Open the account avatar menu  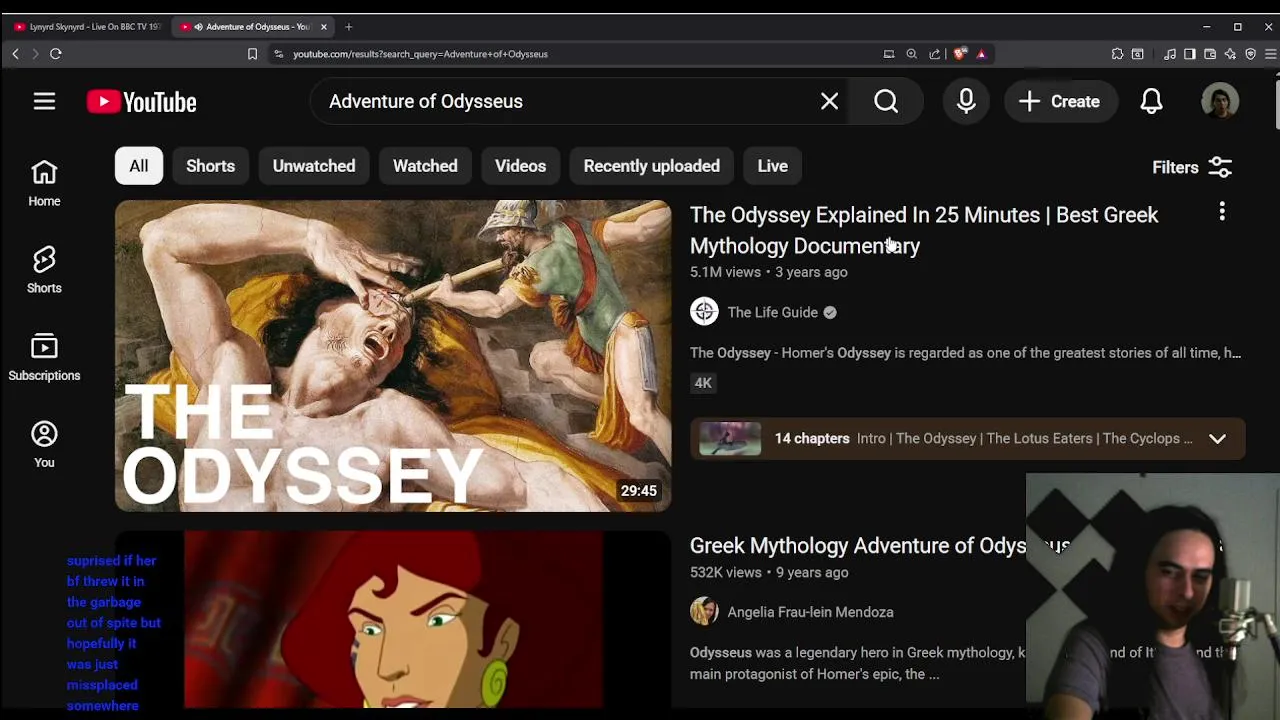click(x=1220, y=101)
